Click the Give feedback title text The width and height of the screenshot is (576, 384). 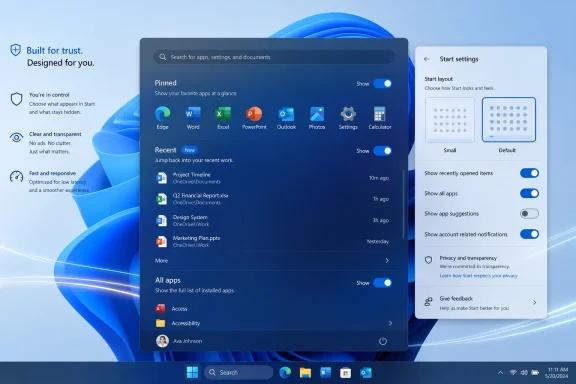(456, 298)
